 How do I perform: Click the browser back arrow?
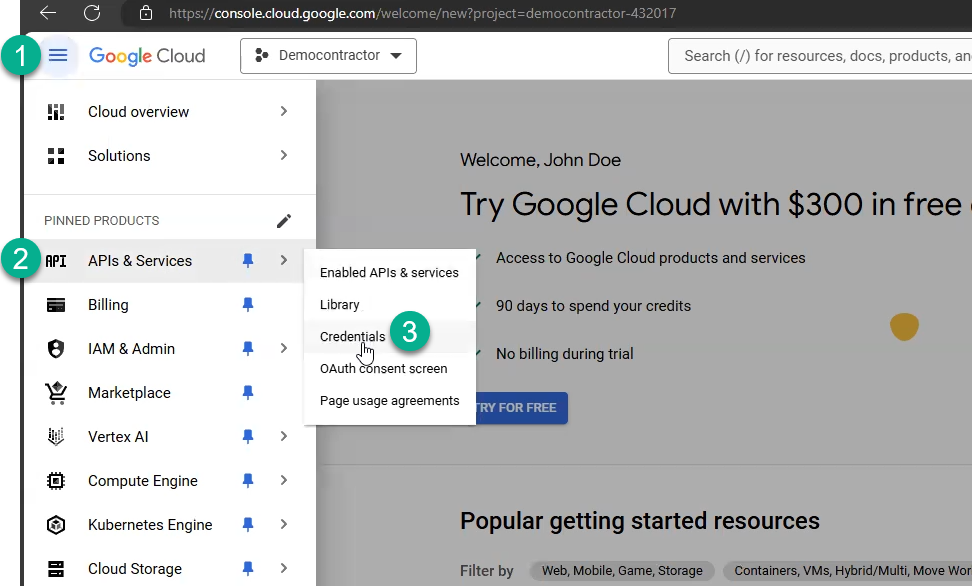pos(48,12)
